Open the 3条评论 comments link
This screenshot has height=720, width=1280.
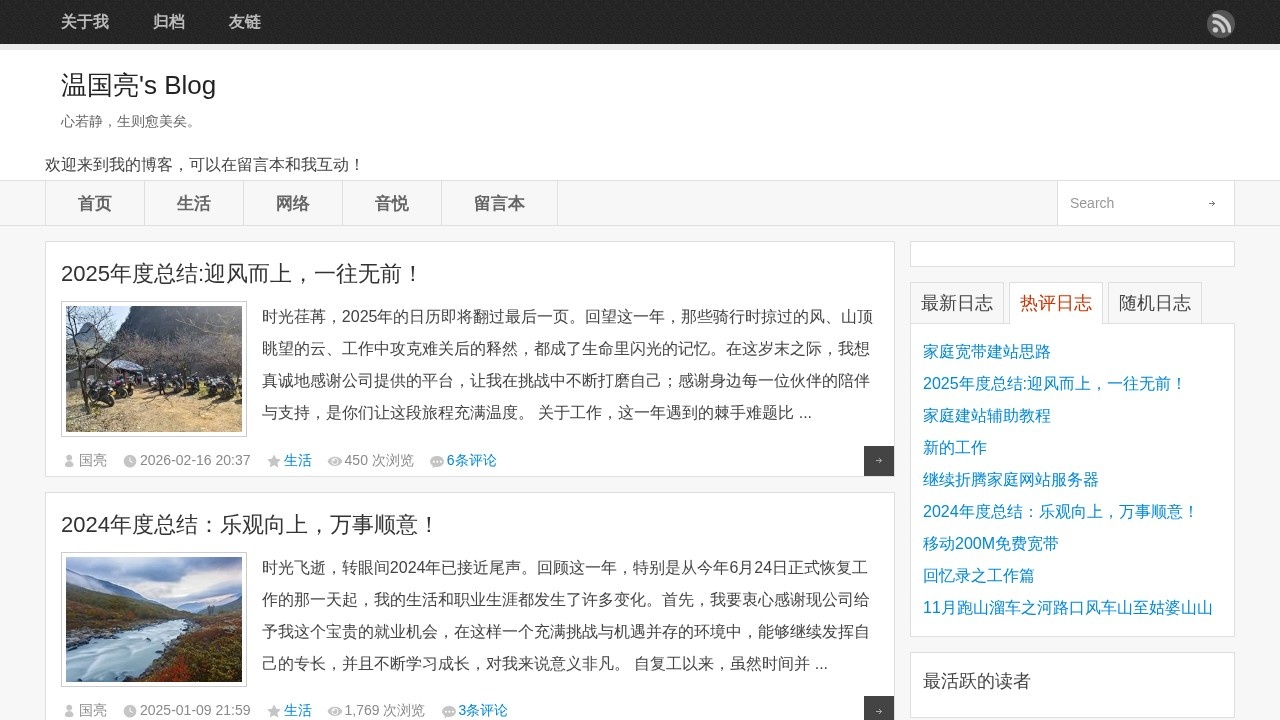tap(483, 711)
